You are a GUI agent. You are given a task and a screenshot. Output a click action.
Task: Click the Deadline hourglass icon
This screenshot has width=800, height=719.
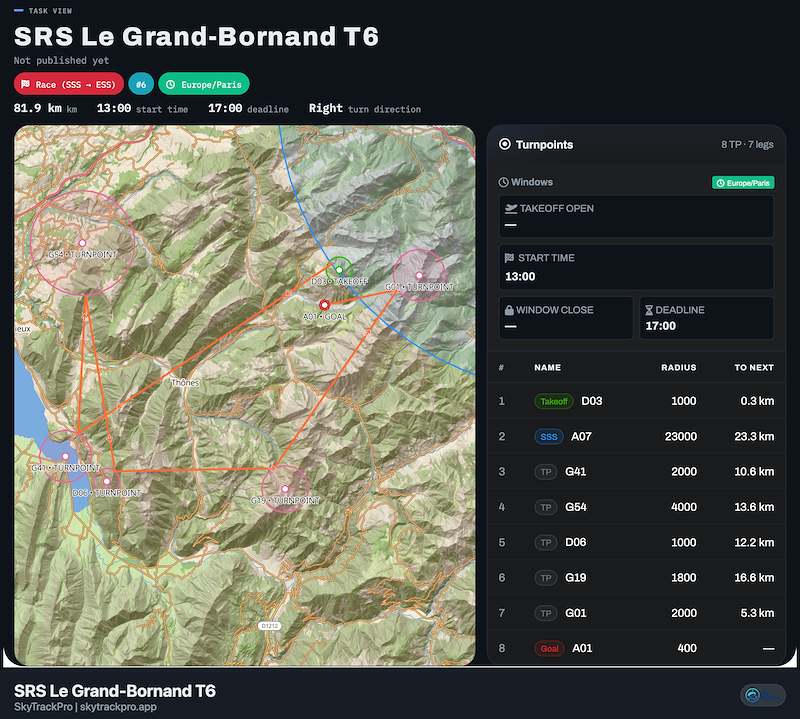click(649, 310)
